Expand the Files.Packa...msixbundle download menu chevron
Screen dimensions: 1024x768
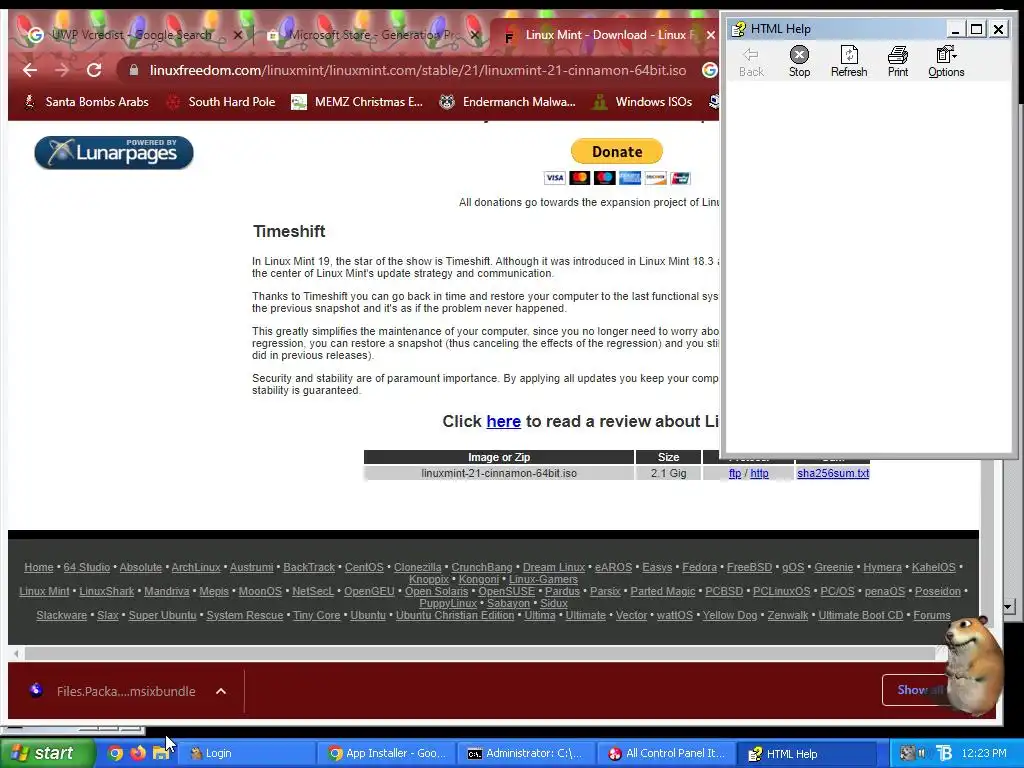tap(221, 691)
